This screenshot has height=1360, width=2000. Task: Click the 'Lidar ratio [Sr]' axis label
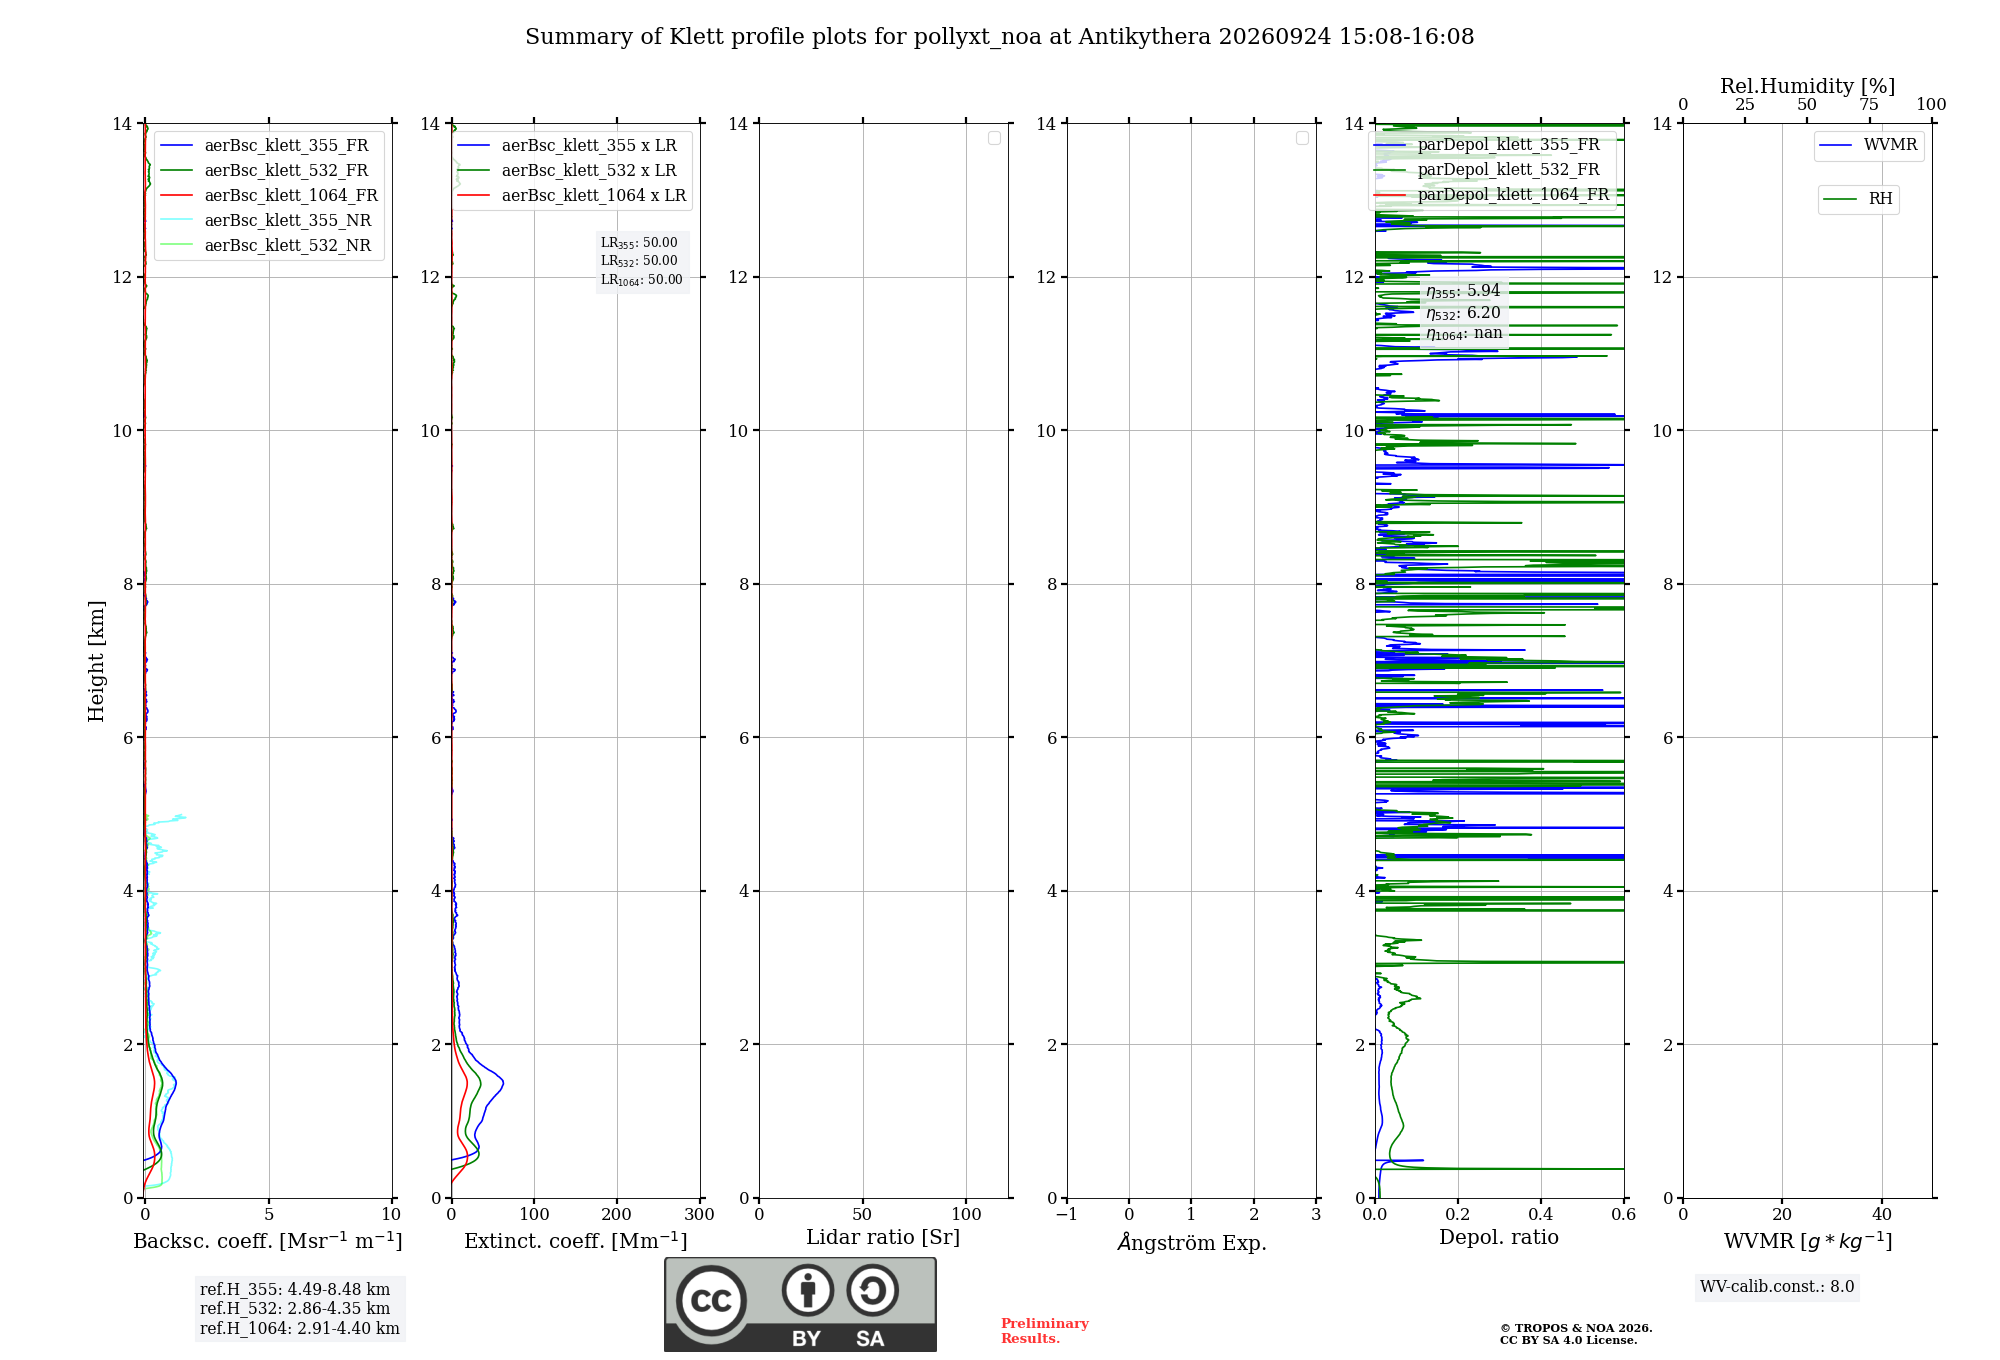(x=883, y=1237)
